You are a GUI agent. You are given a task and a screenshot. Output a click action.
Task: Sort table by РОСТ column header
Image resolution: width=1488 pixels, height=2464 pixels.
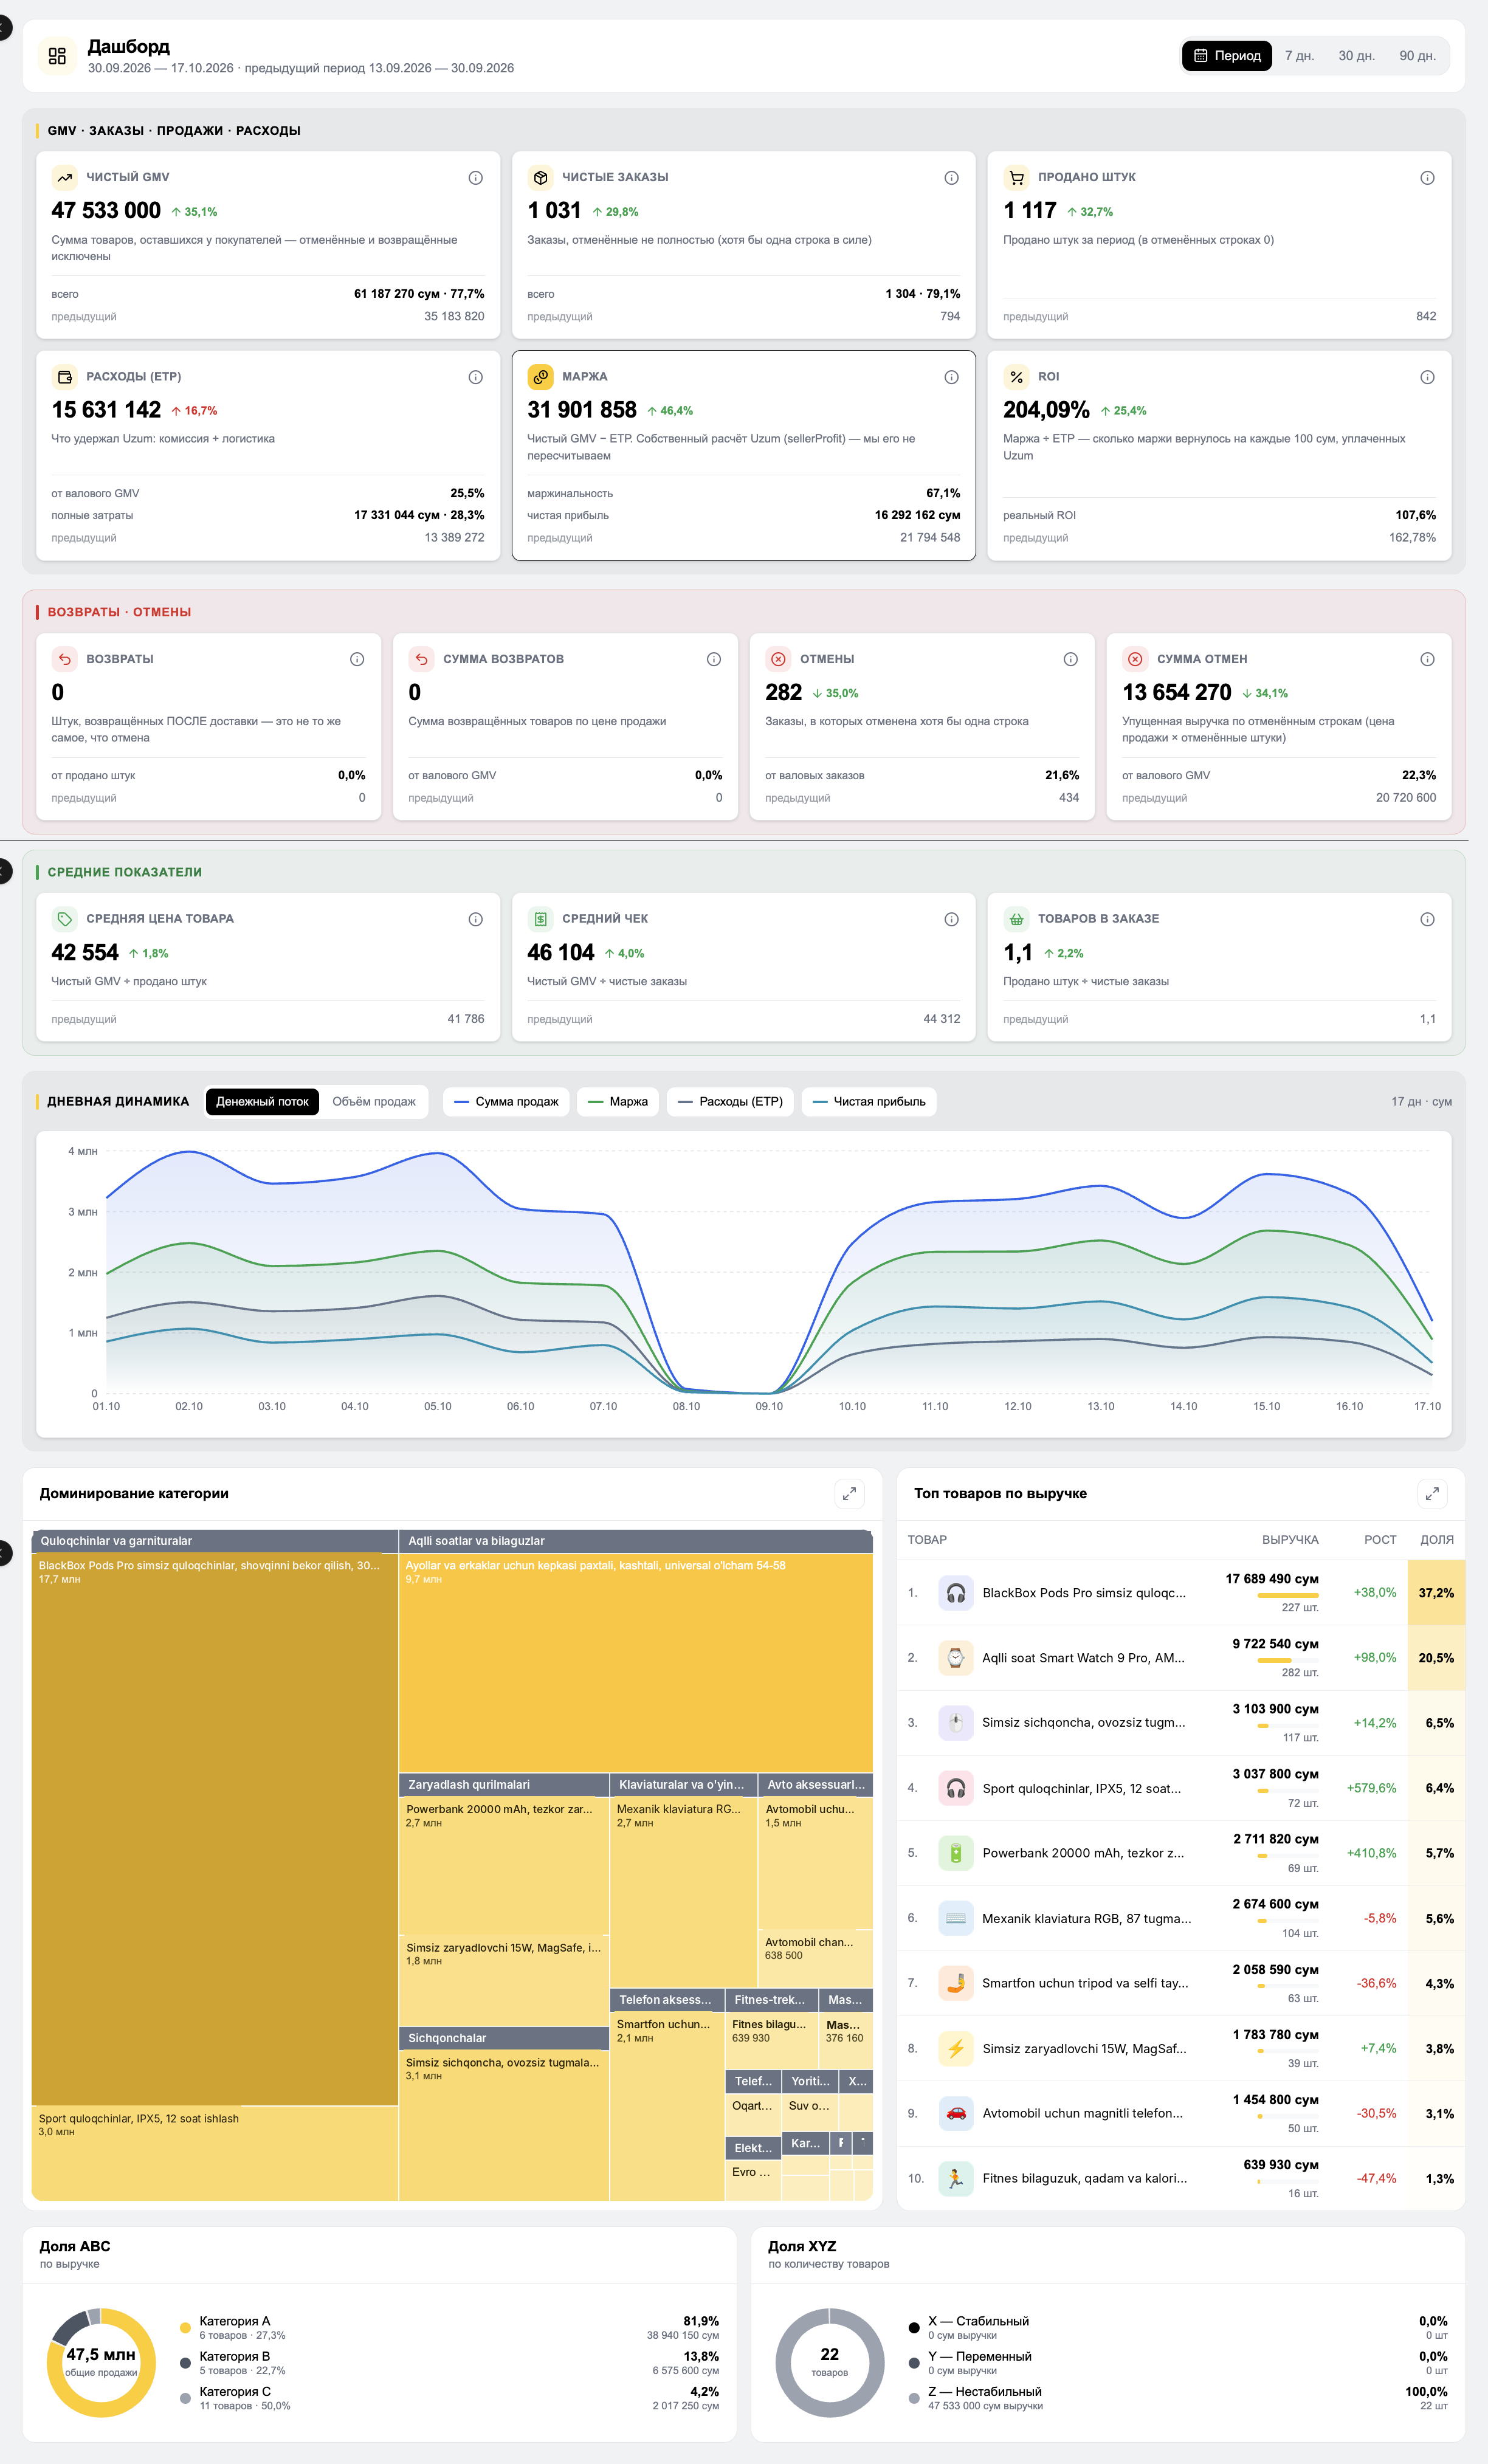pos(1380,1540)
